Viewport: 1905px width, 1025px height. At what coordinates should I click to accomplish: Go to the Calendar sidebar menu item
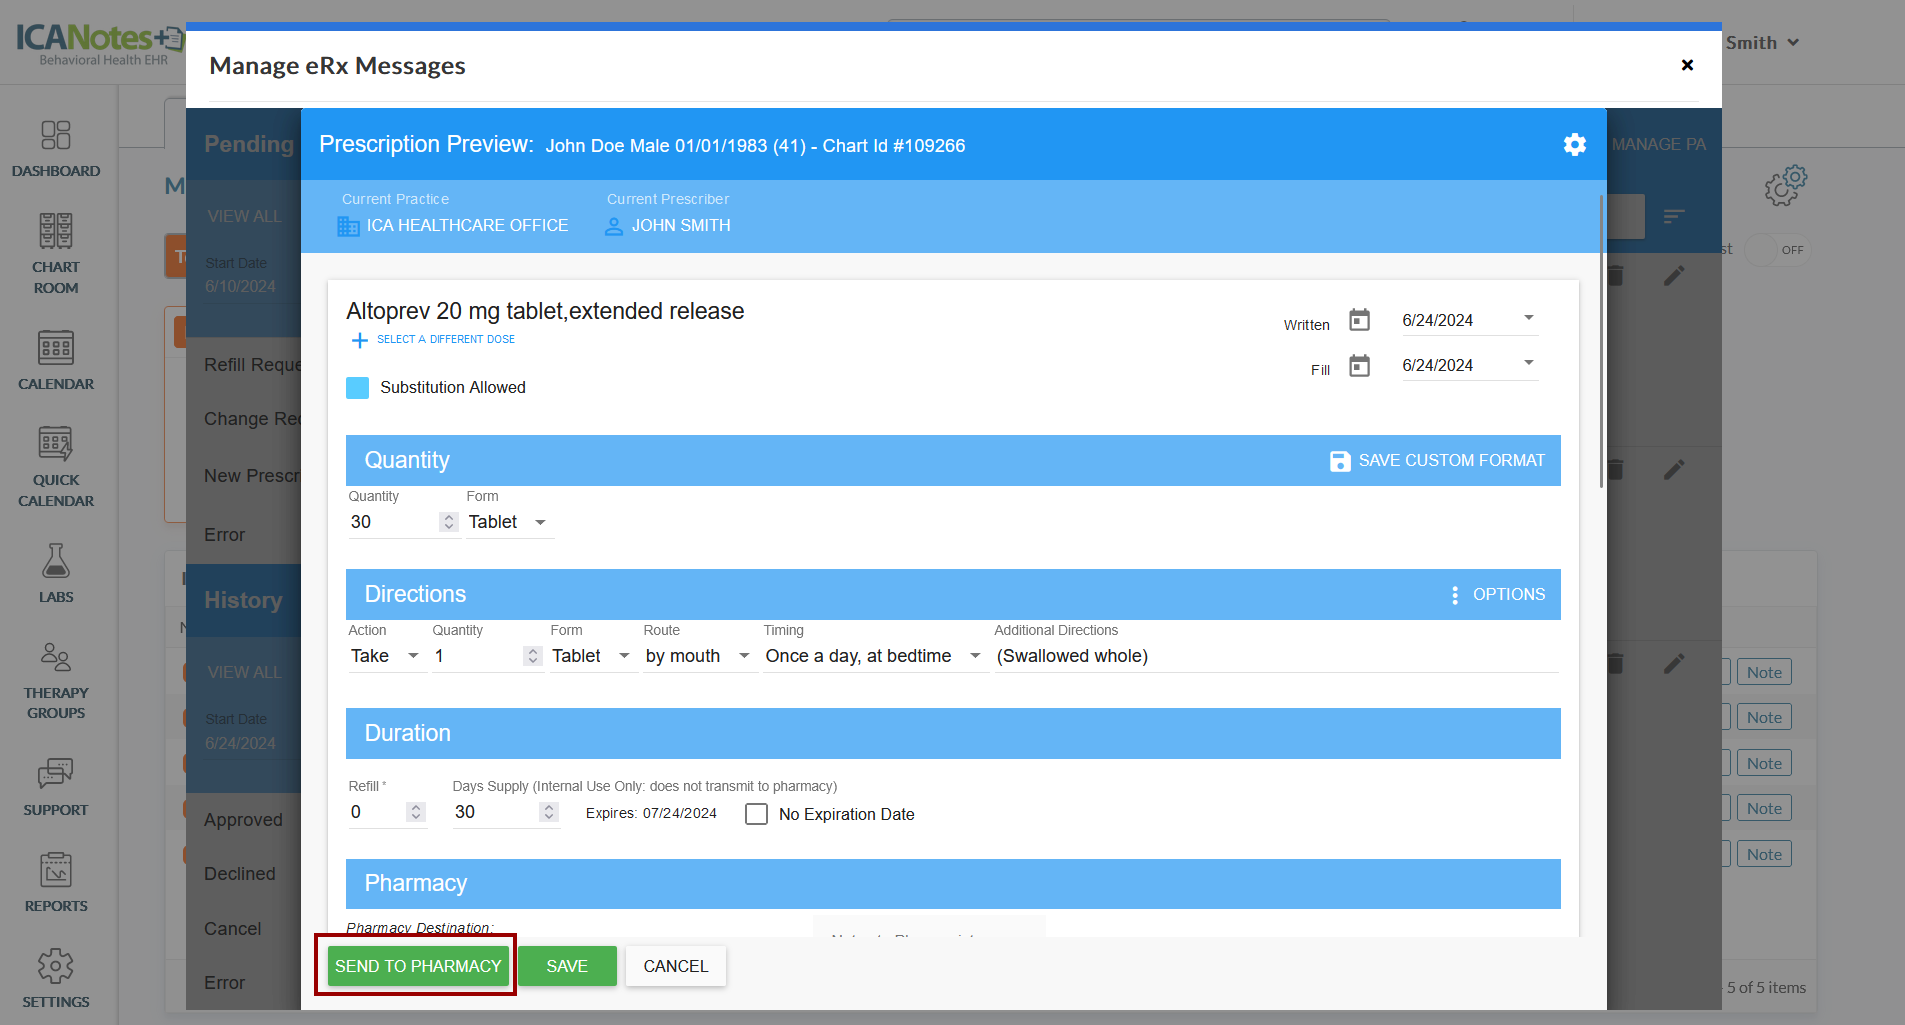[56, 361]
